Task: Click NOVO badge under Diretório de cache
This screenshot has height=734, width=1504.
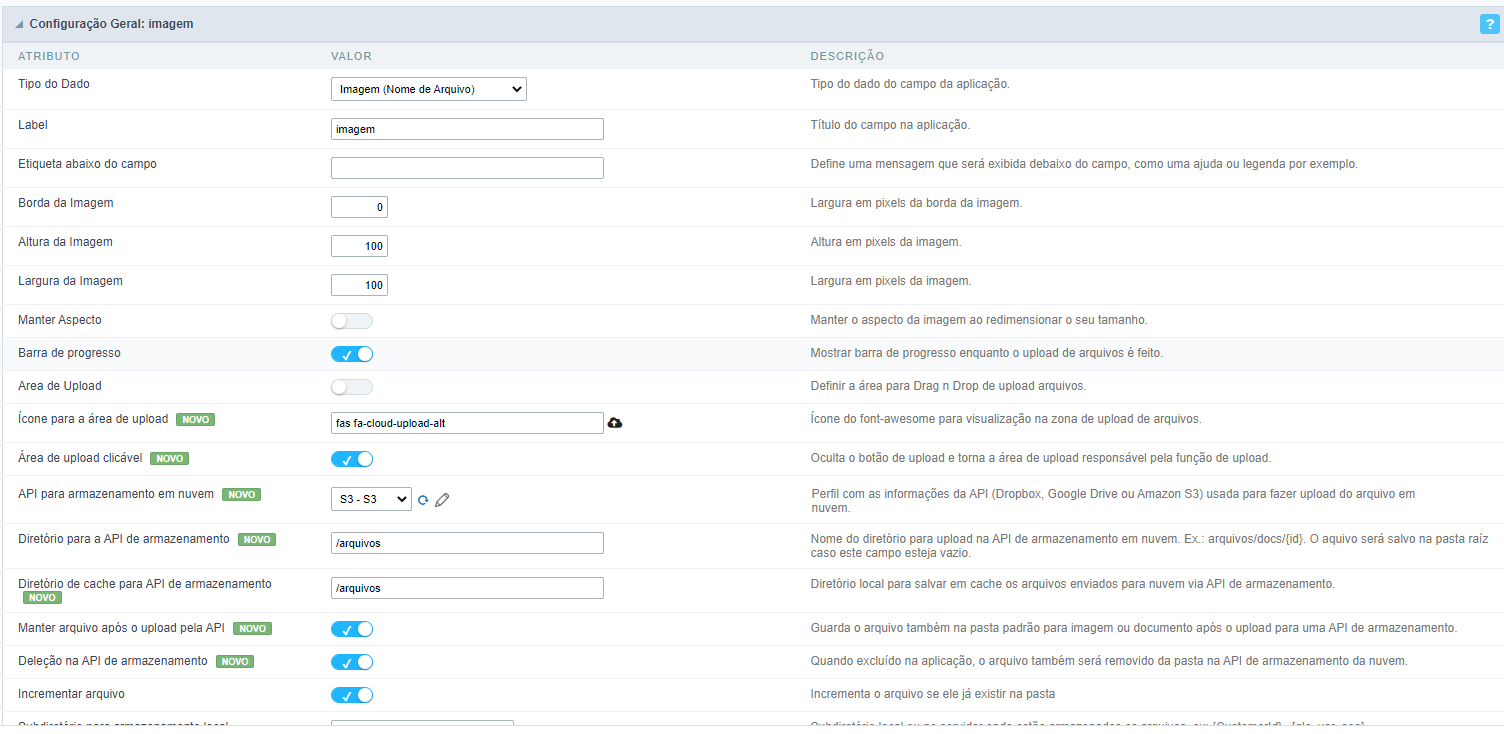Action: point(42,598)
